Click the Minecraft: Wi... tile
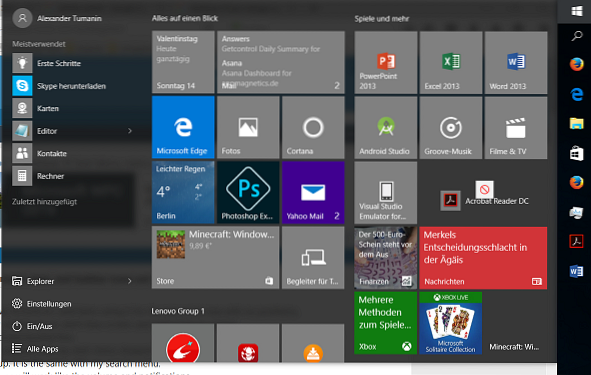Viewport: 591px width, 375px height. (x=516, y=323)
